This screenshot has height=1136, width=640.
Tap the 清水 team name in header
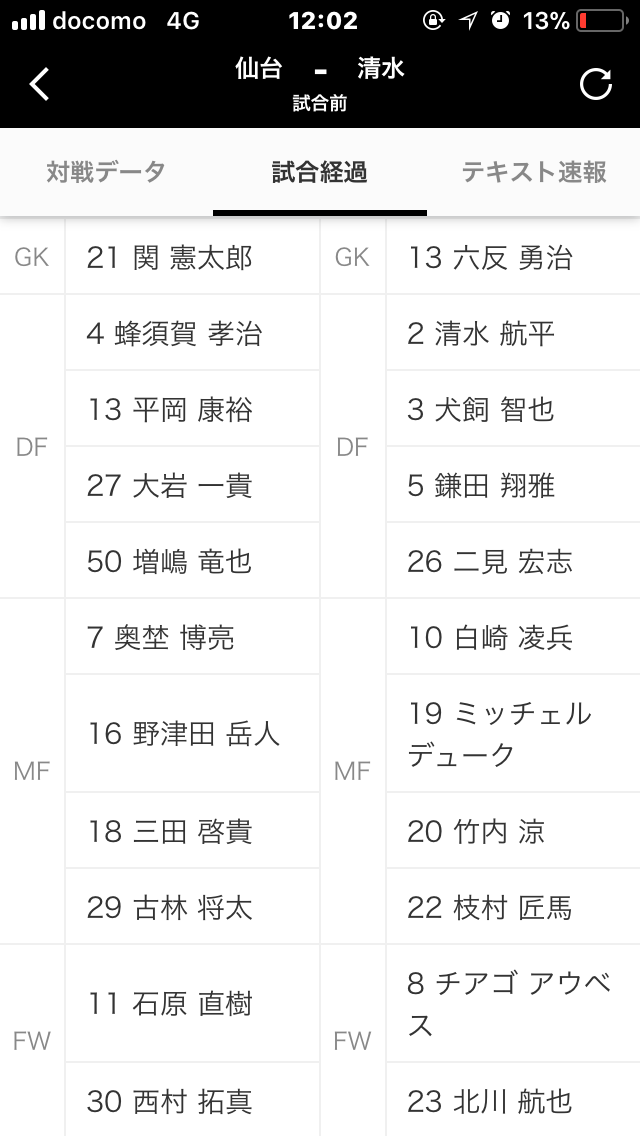[381, 70]
